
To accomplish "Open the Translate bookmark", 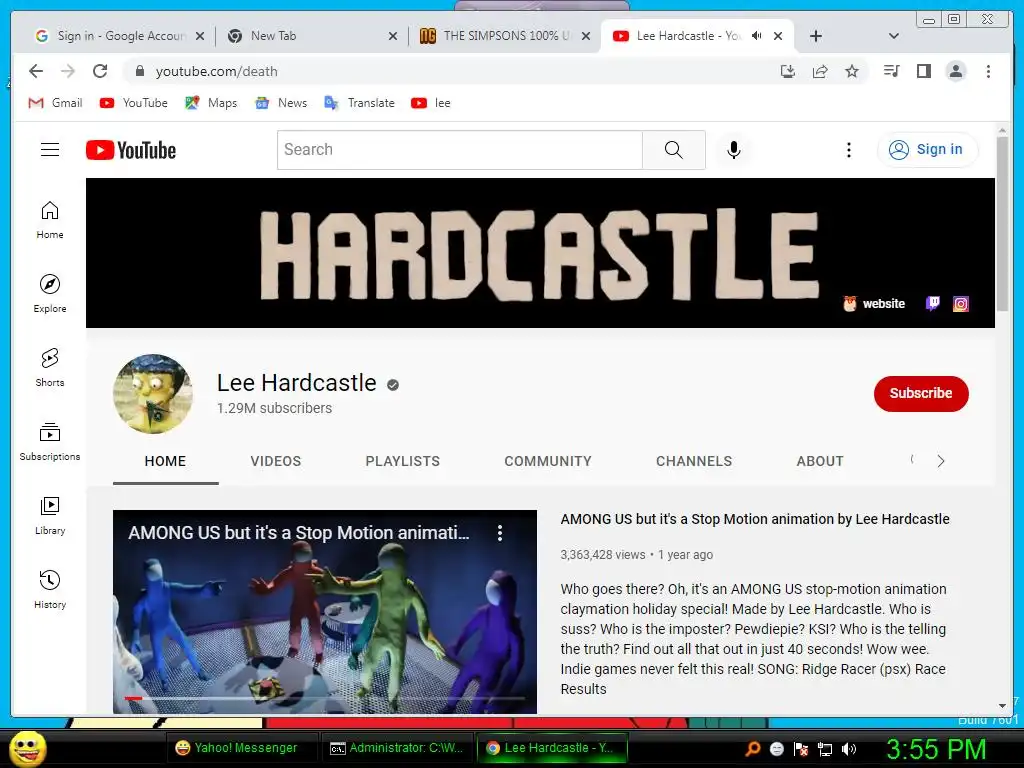I will tap(360, 103).
